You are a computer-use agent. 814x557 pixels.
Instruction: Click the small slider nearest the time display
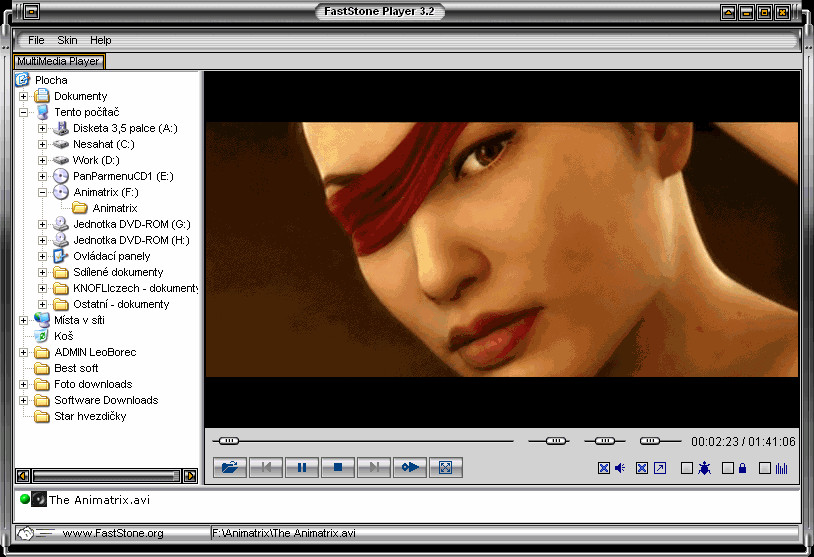point(649,441)
